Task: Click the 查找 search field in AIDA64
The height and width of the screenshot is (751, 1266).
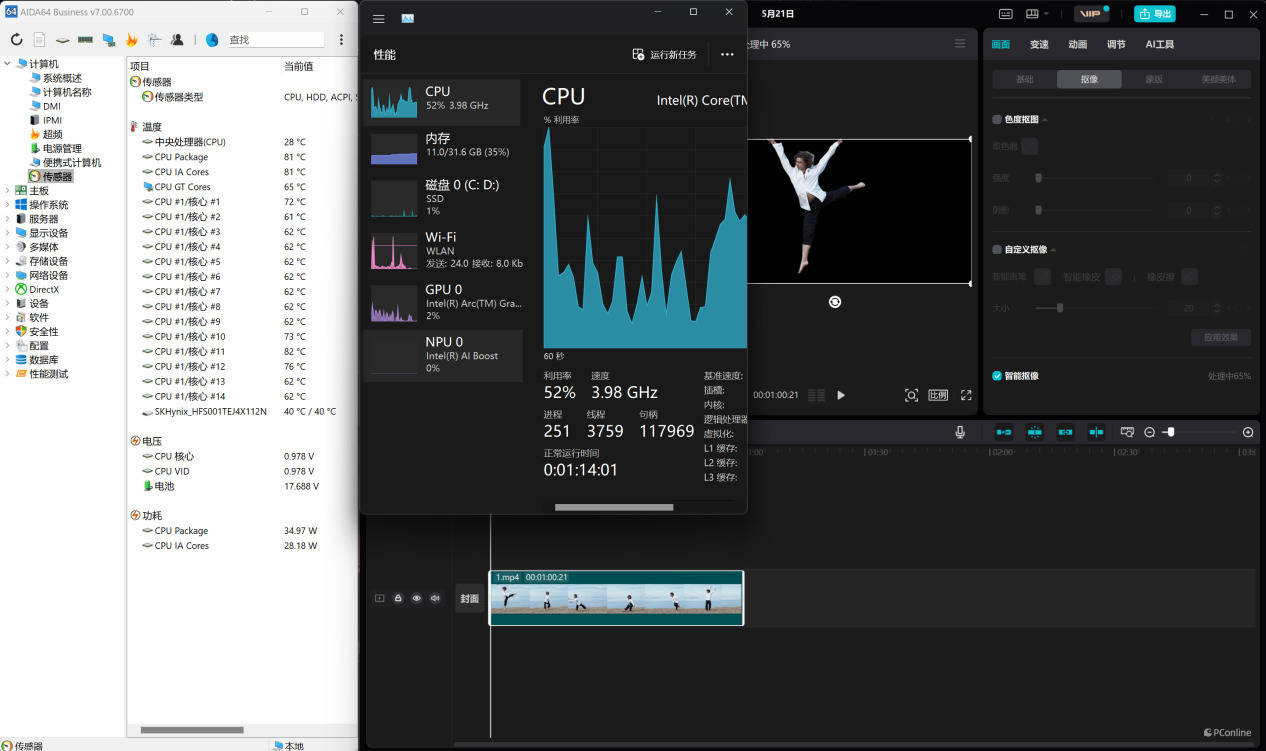Action: point(275,40)
